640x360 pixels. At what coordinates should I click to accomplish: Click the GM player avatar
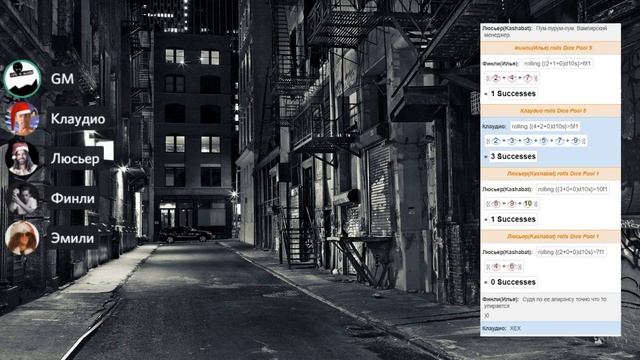(22, 79)
